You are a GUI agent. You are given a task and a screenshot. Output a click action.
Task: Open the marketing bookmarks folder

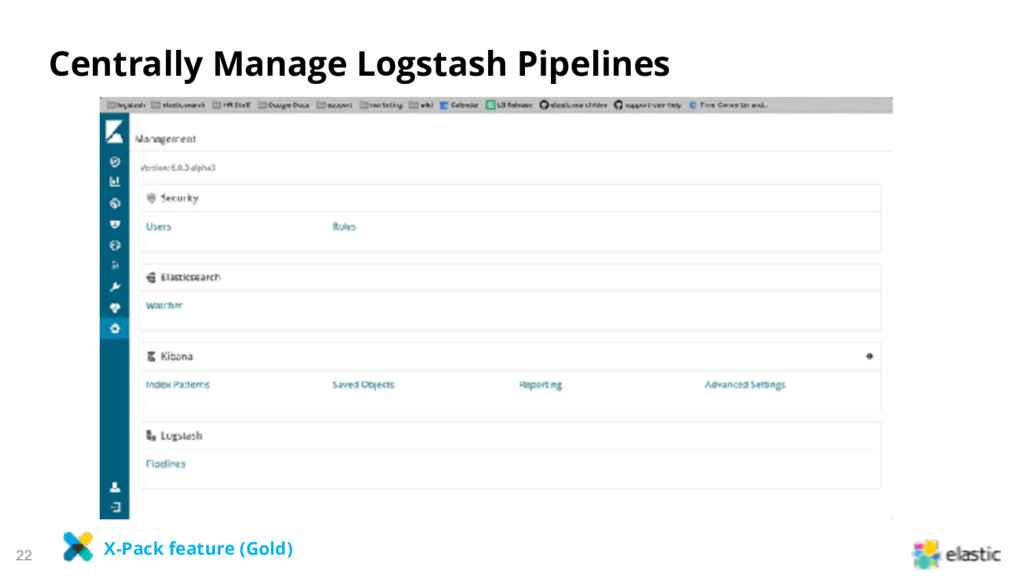pyautogui.click(x=381, y=105)
